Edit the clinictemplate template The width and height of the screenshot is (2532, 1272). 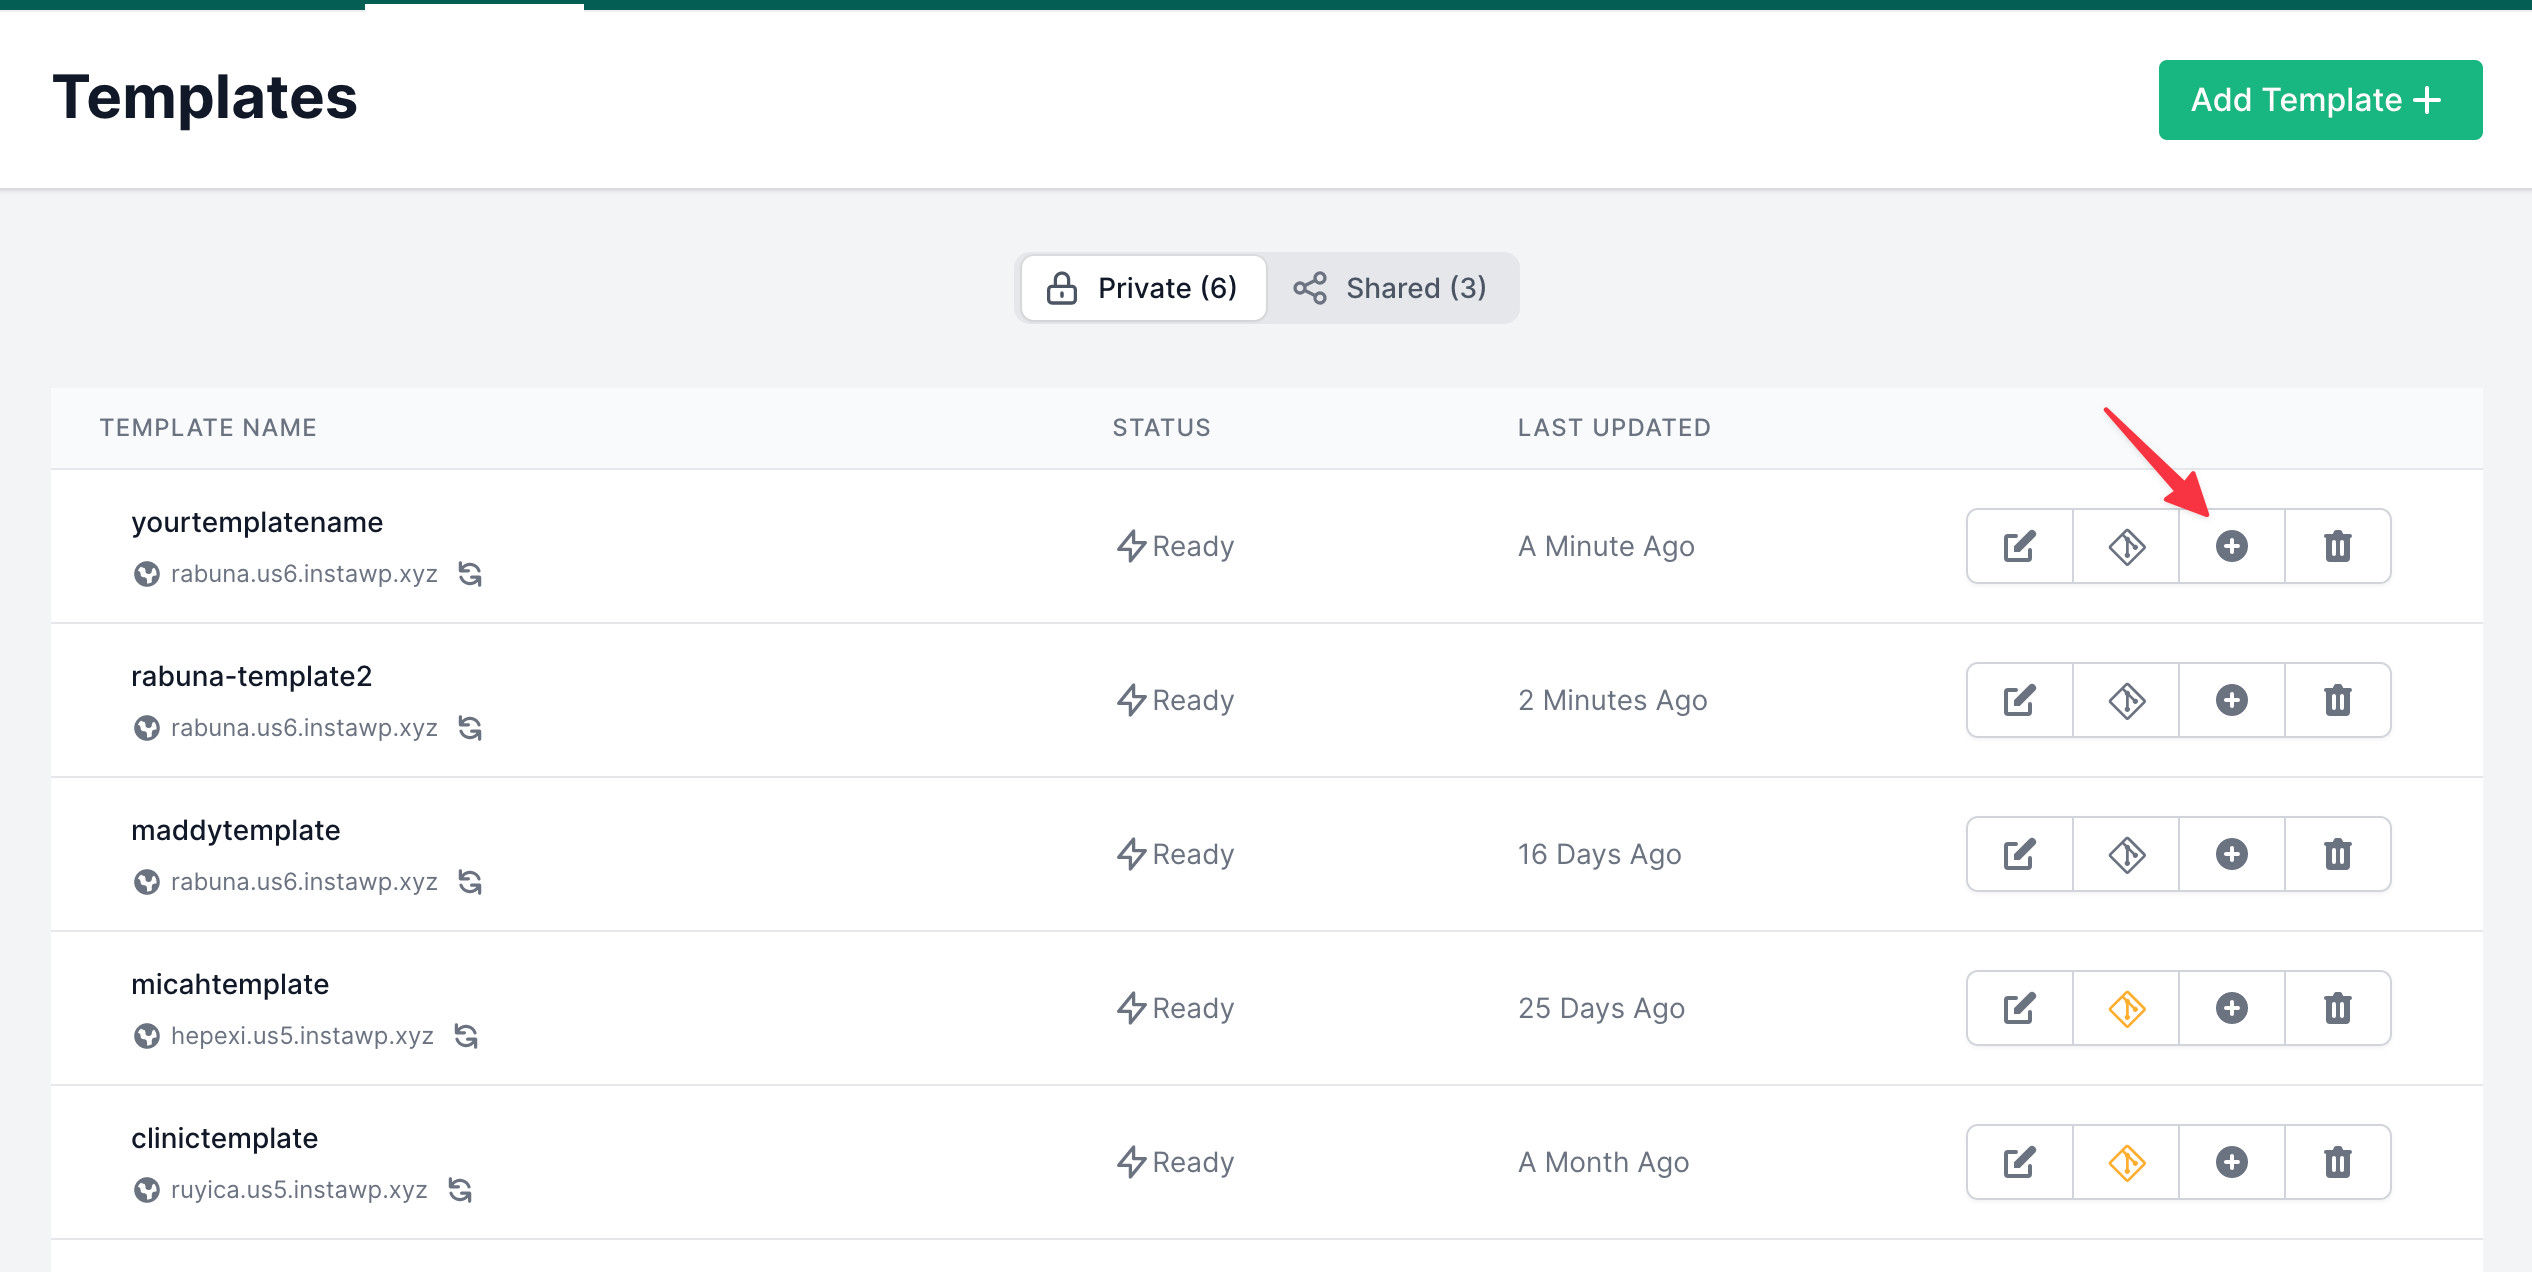pos(2020,1162)
